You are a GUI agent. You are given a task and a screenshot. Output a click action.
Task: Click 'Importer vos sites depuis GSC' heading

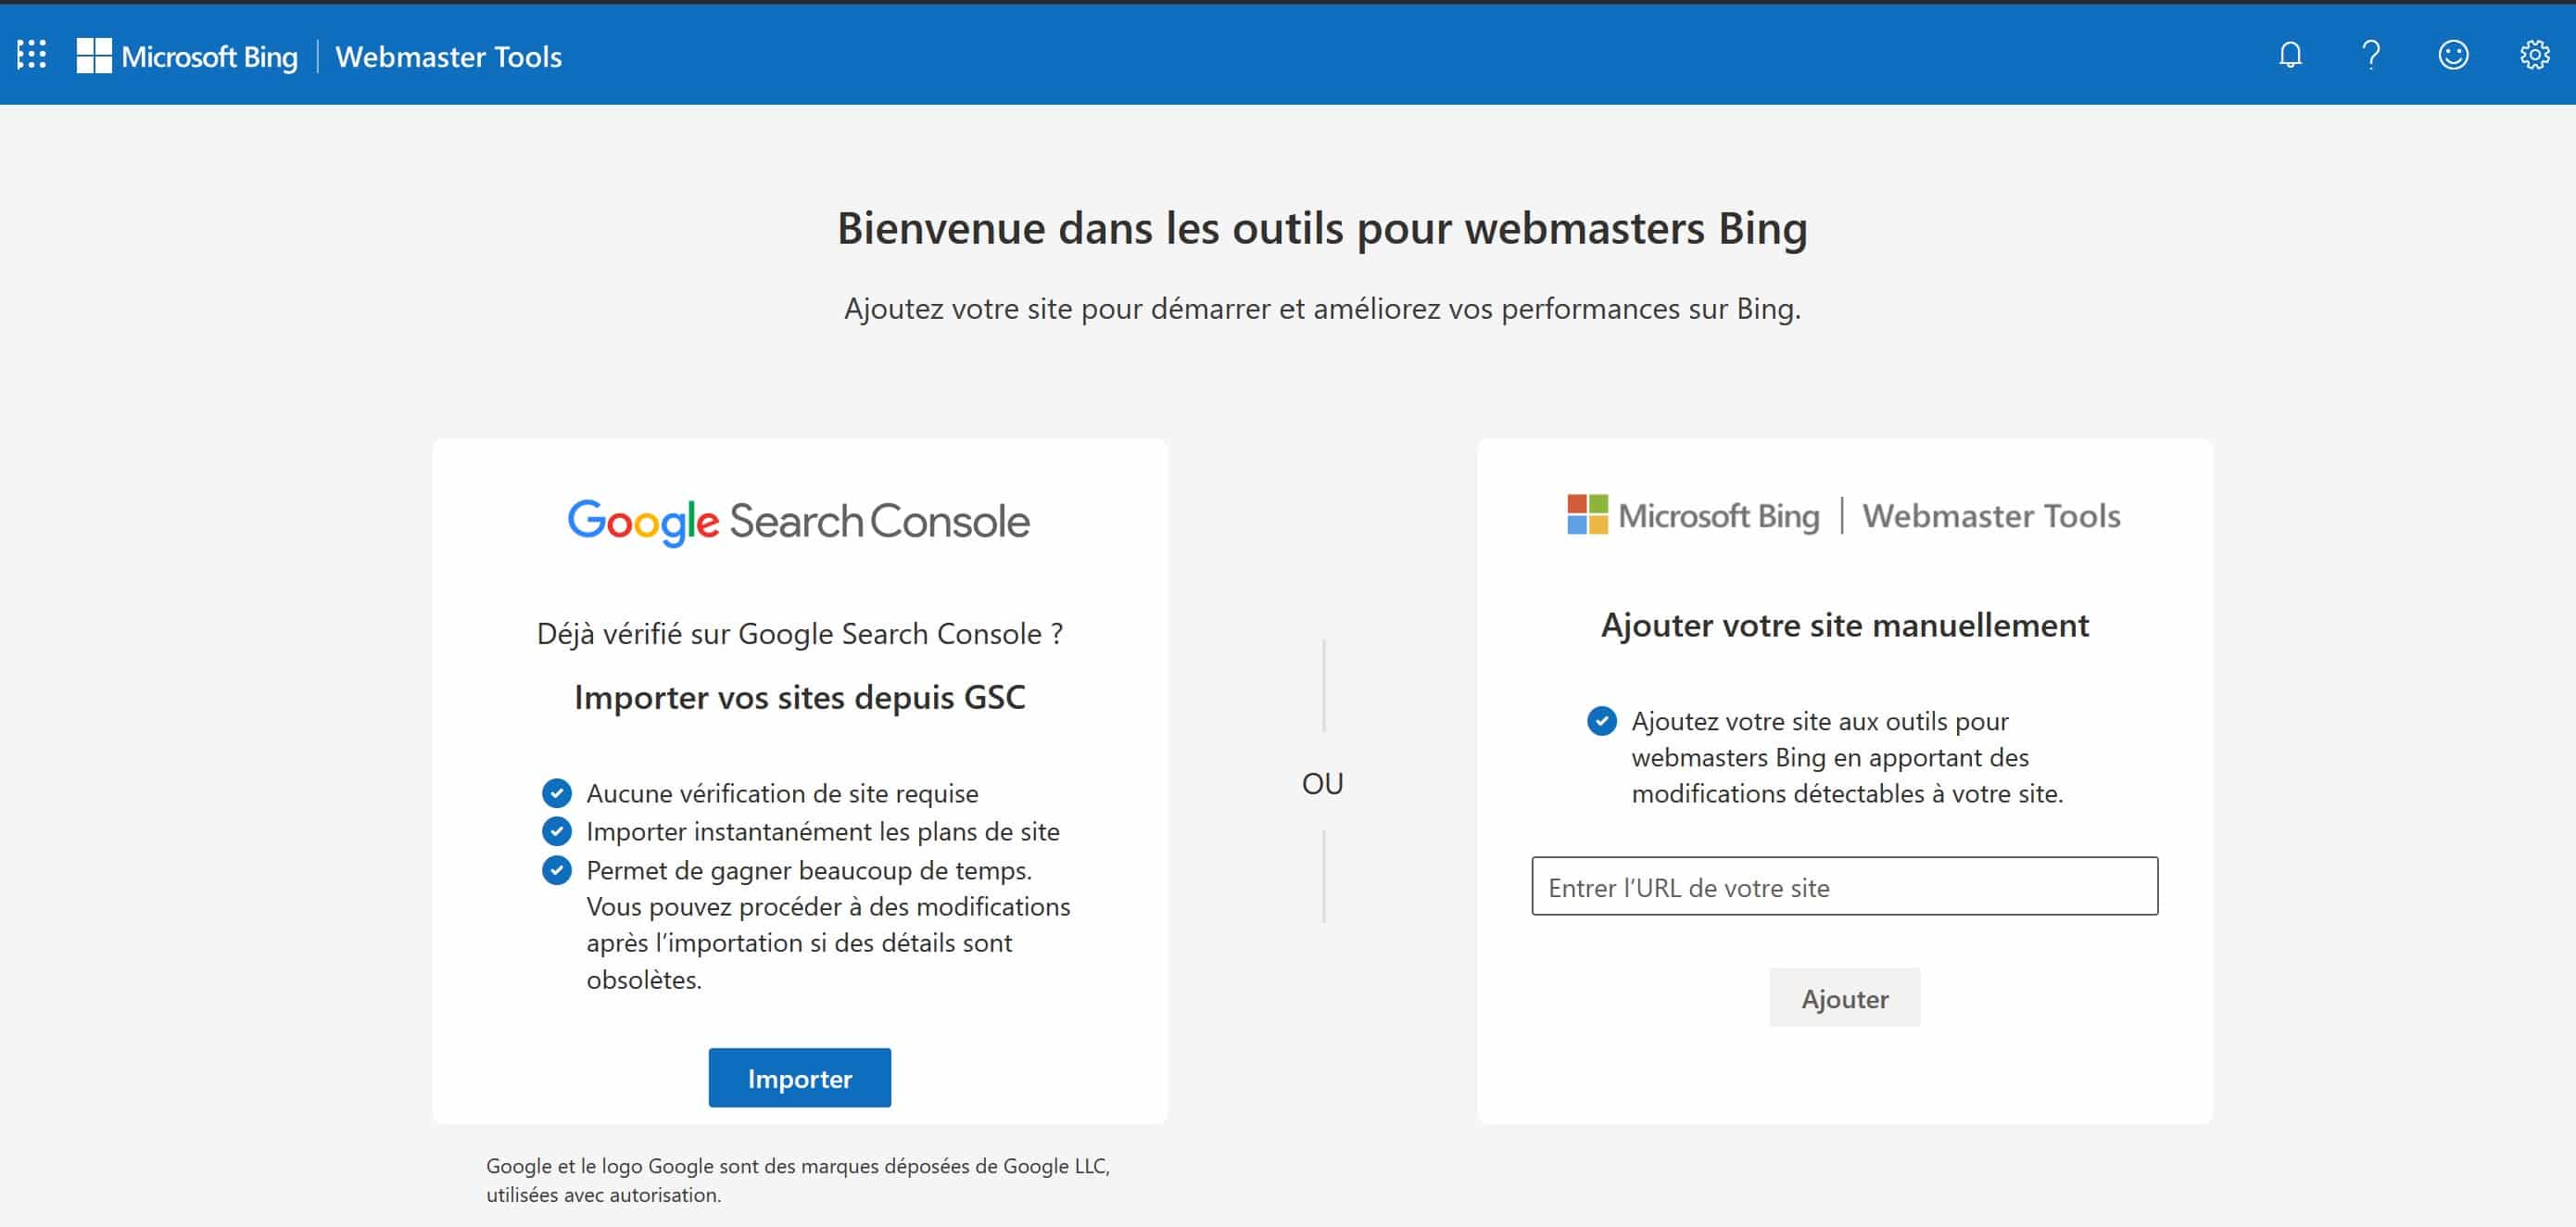pos(800,697)
